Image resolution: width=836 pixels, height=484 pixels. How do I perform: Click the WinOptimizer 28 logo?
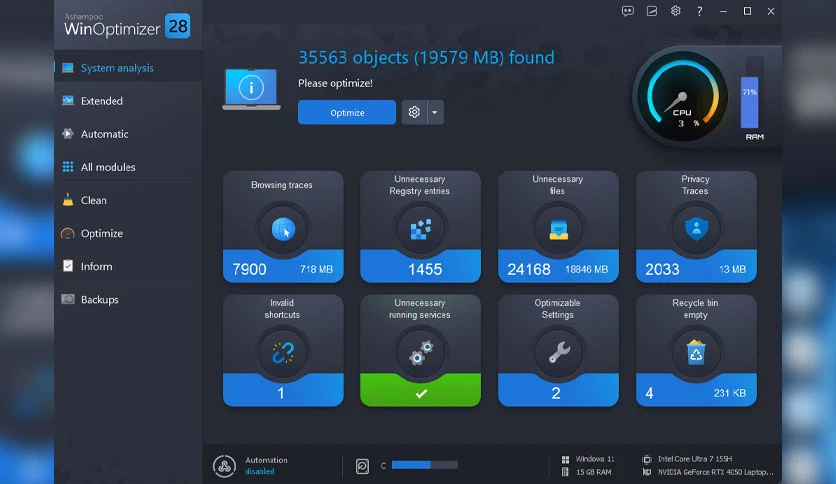coord(127,25)
